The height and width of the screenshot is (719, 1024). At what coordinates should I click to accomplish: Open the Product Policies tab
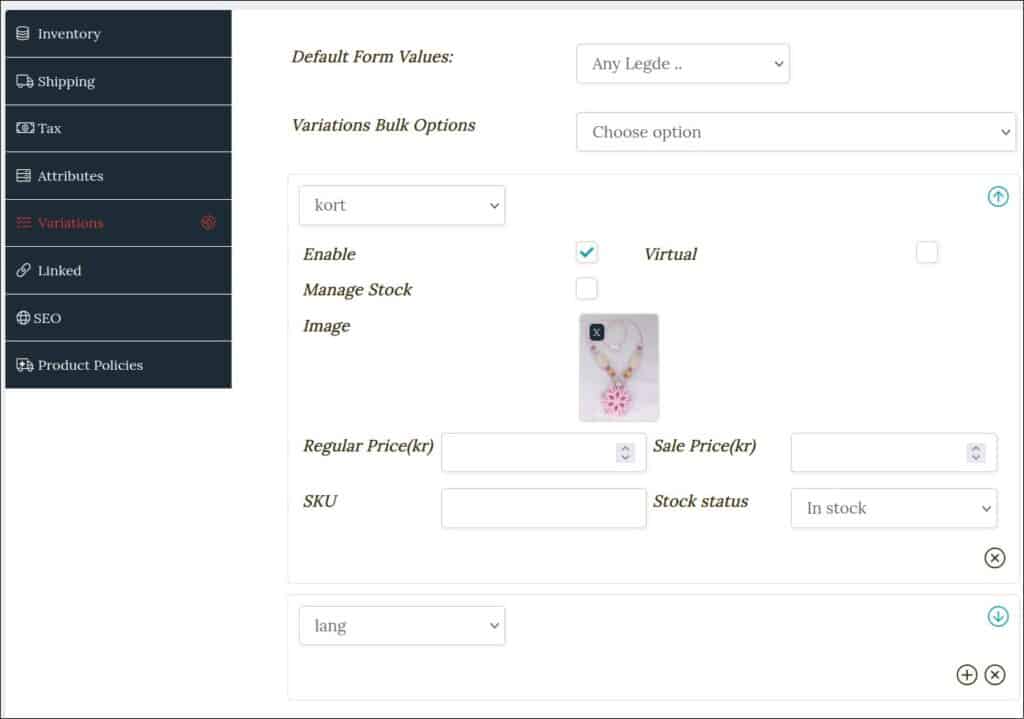pyautogui.click(x=118, y=365)
